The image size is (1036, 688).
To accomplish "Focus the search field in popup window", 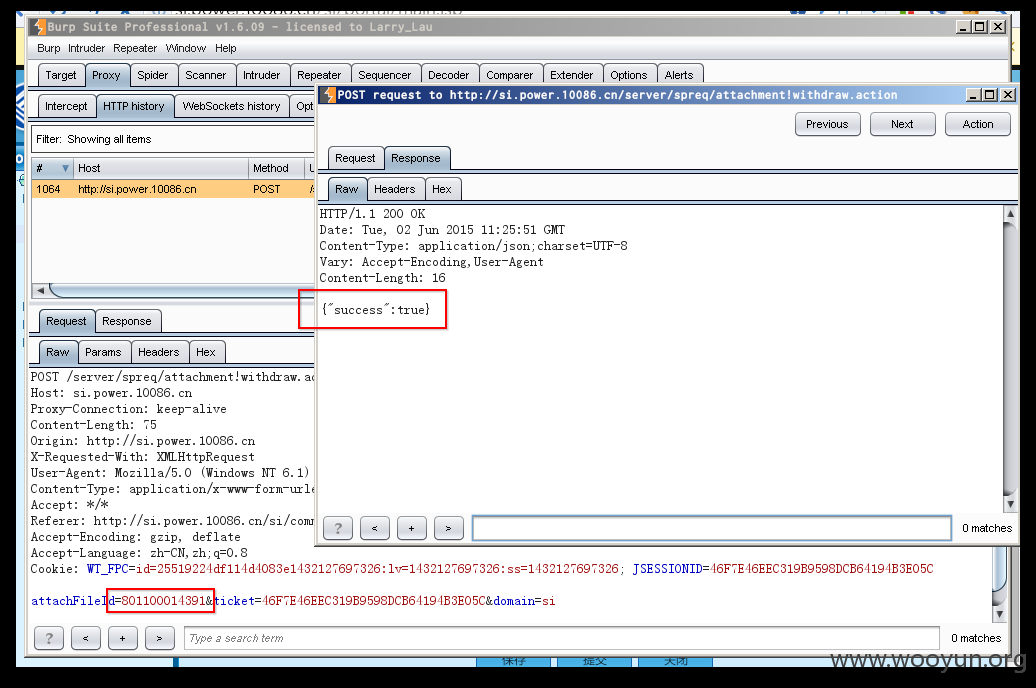I will [x=712, y=528].
